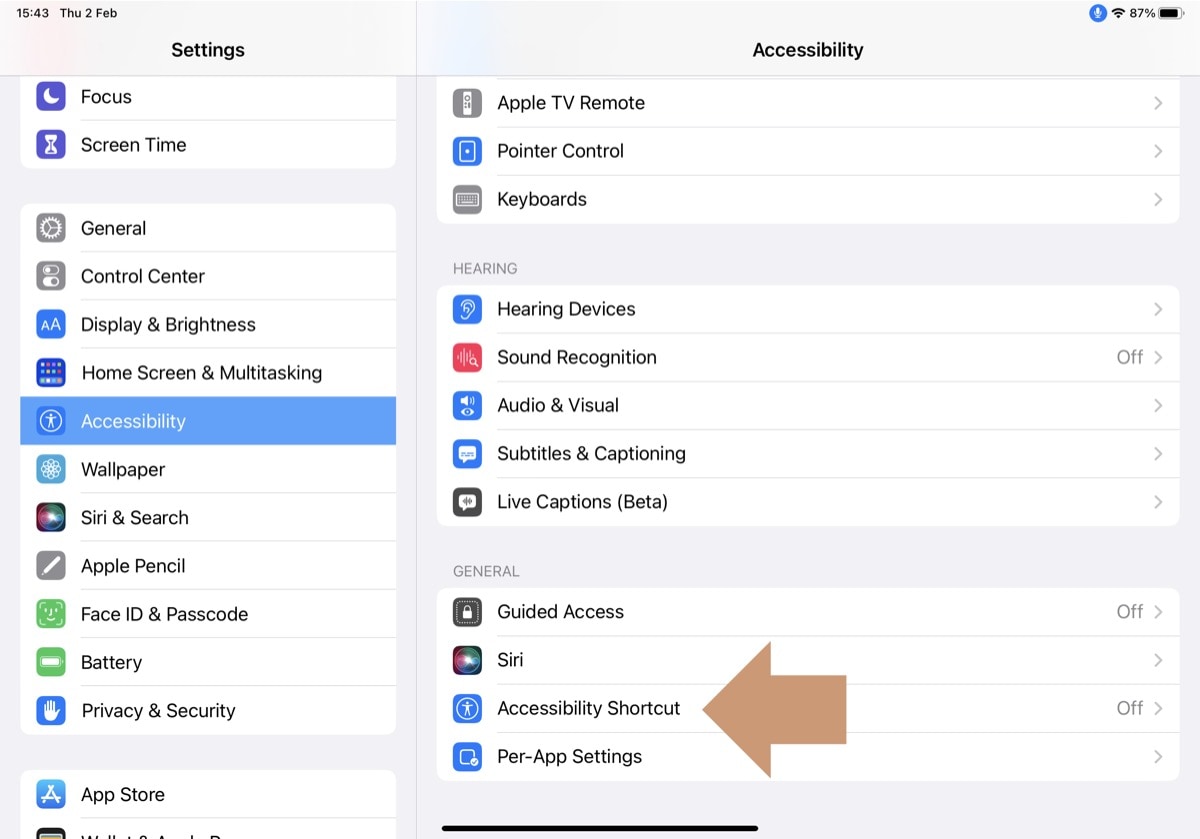Tap the home indicator bar at bottom
Viewport: 1200px width, 839px height.
[600, 828]
